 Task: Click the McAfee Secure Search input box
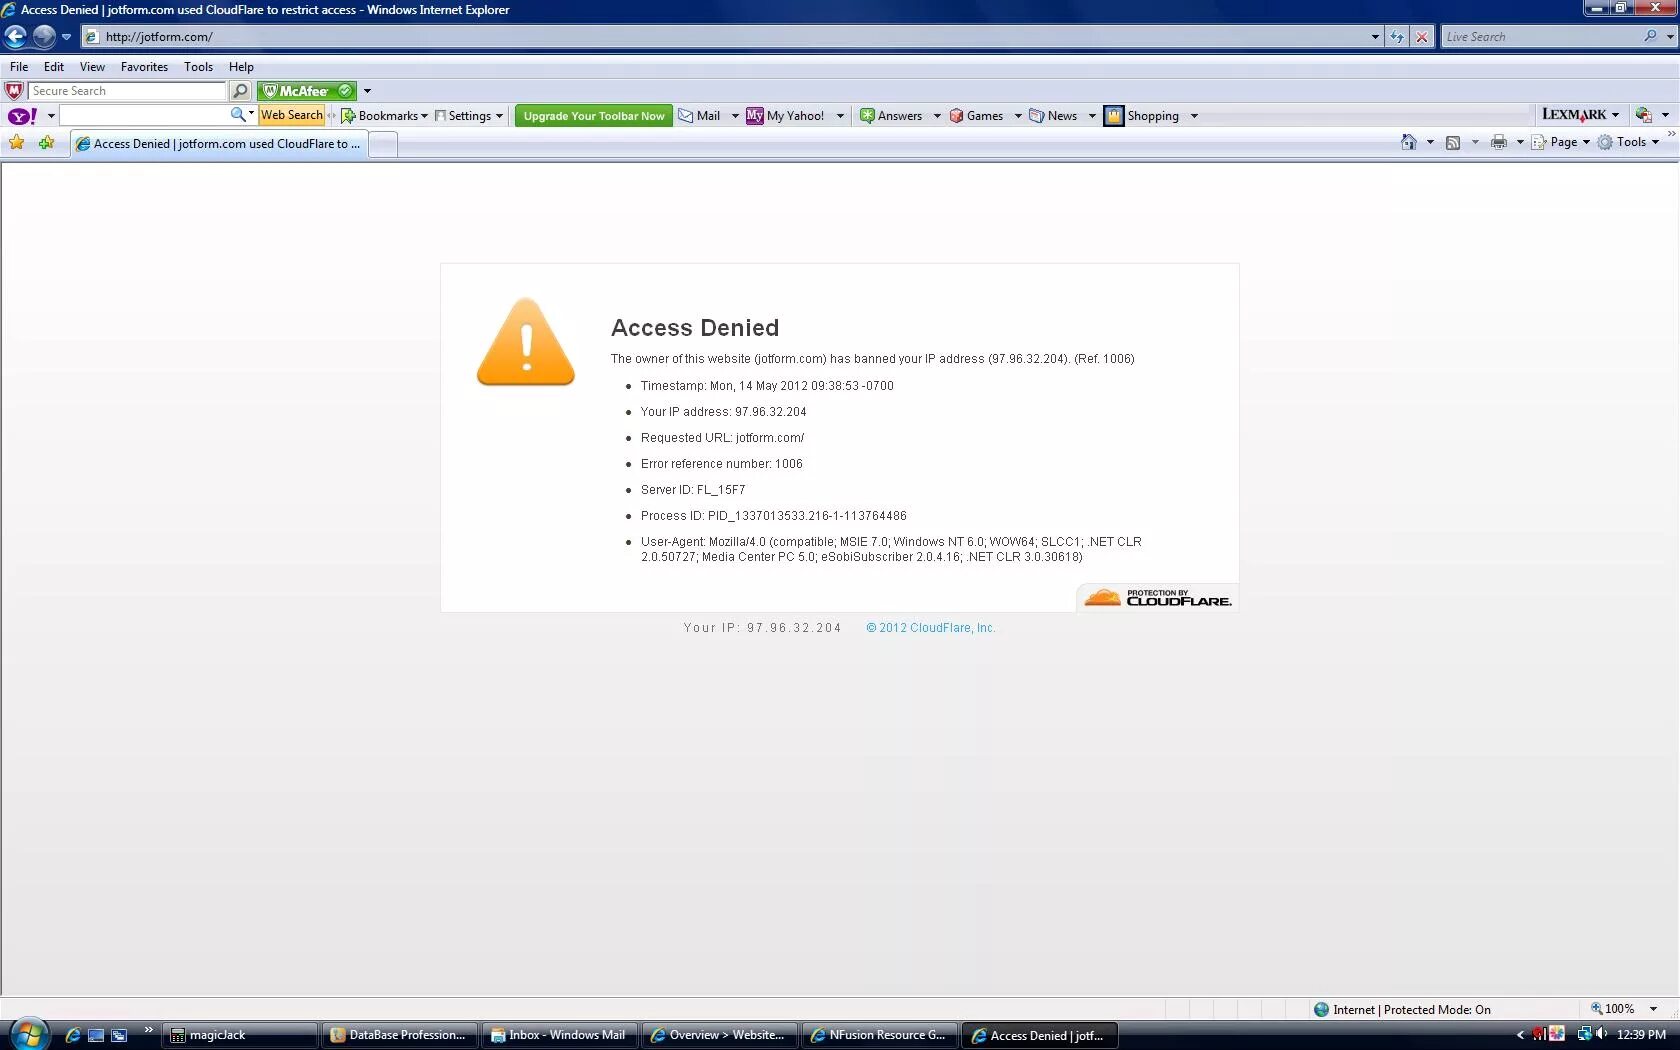(x=128, y=91)
